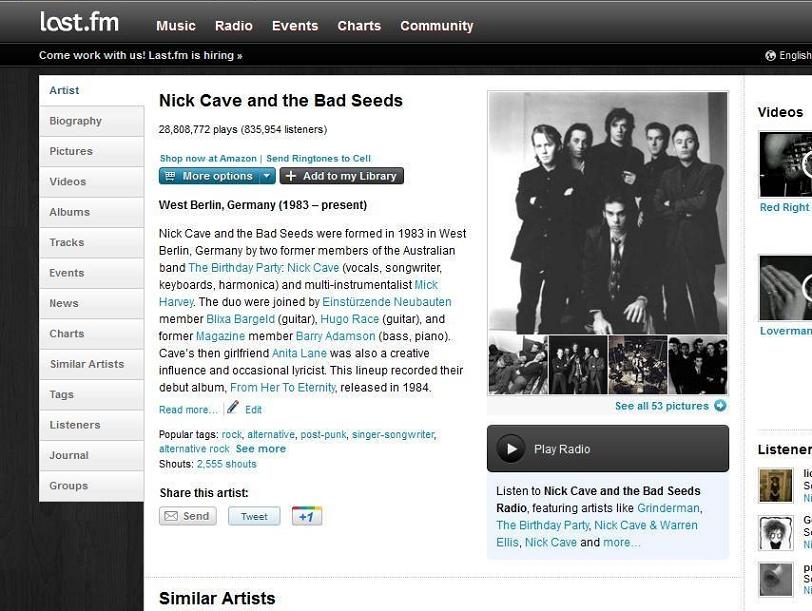Open the Journal sidebar tab
This screenshot has width=812, height=611.
[92, 456]
